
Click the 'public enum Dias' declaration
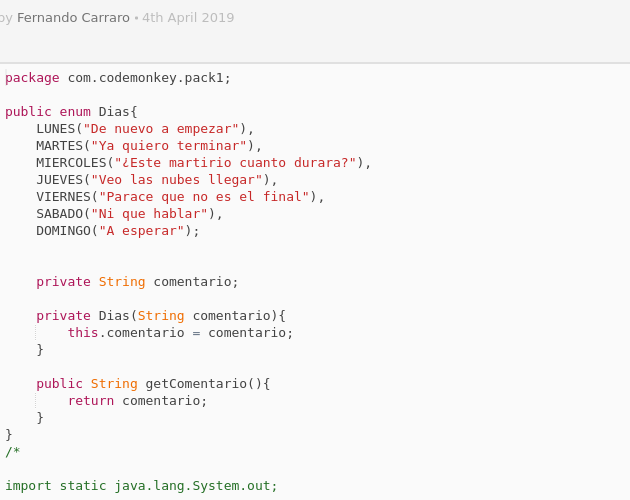click(71, 112)
